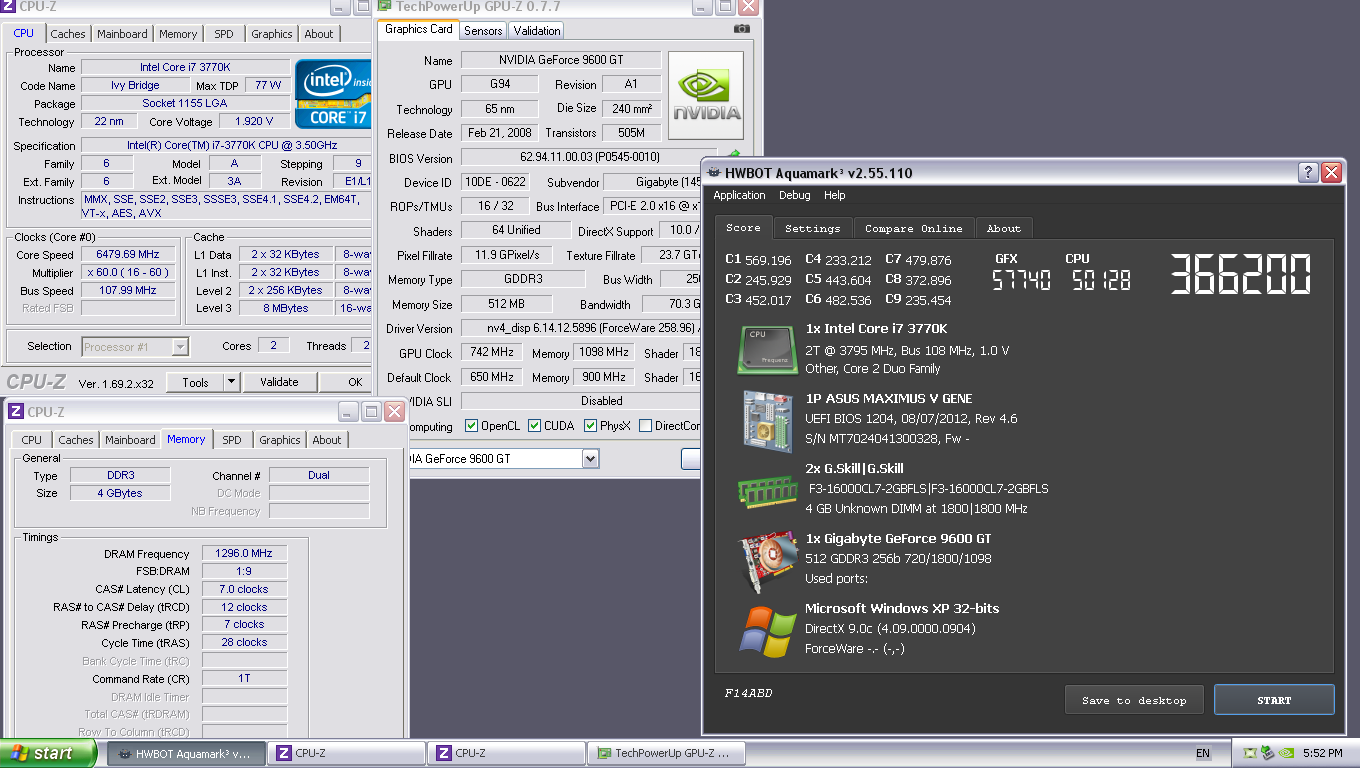Open CPU tab in Memory CPU-Z window
Viewport: 1360px width, 768px height.
point(32,440)
